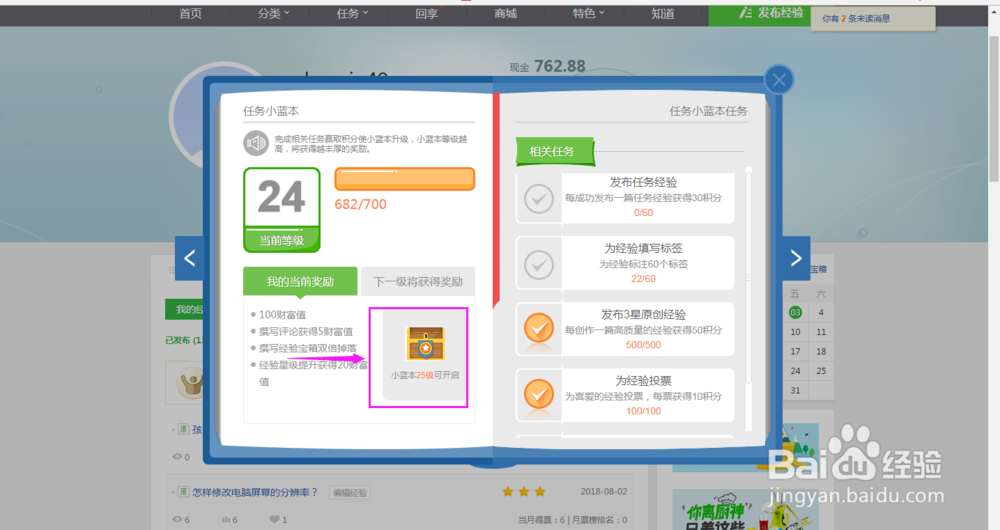The height and width of the screenshot is (530, 1000).
Task: Click the heart likes icon
Action: pos(274,520)
